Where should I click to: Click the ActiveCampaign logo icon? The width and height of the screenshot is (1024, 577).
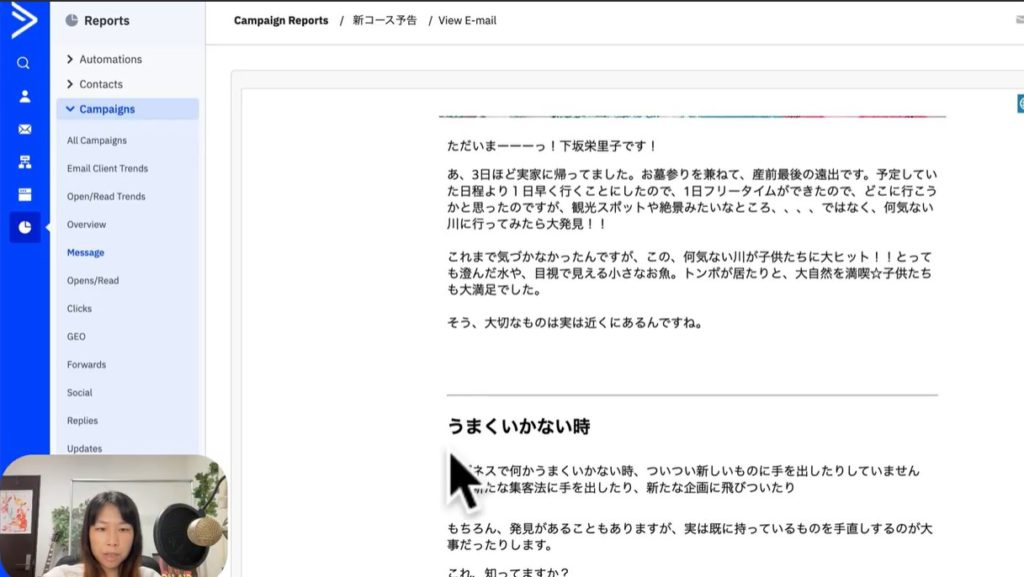point(24,21)
